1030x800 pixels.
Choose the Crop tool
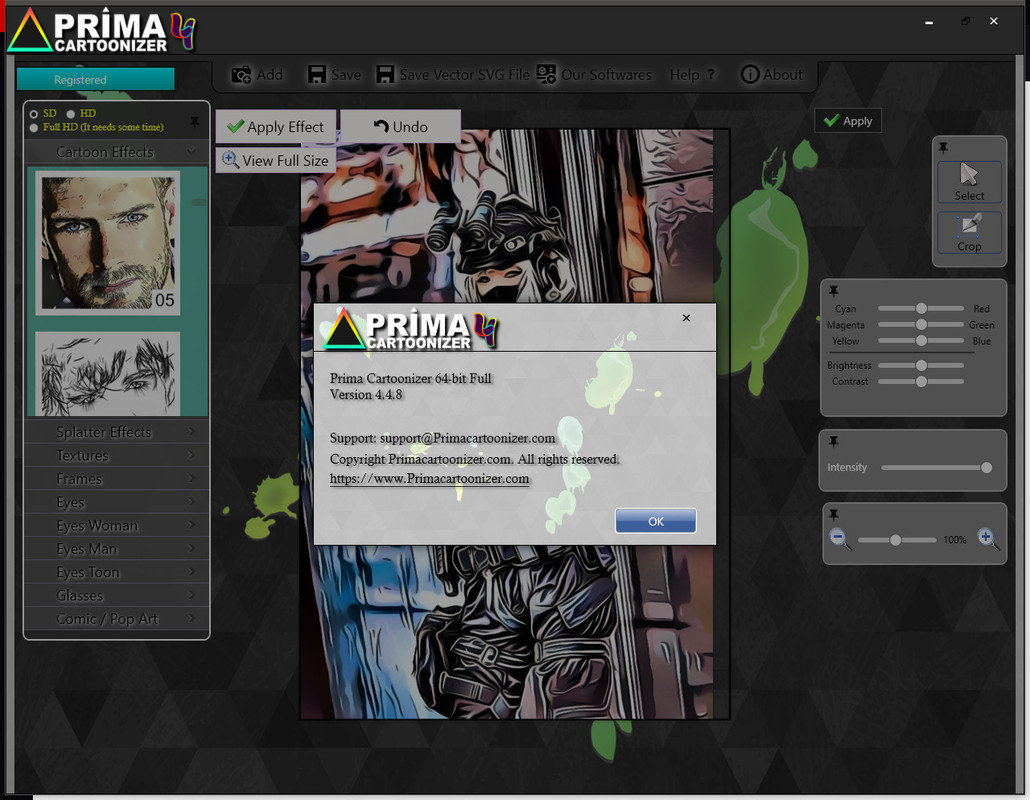tap(969, 232)
